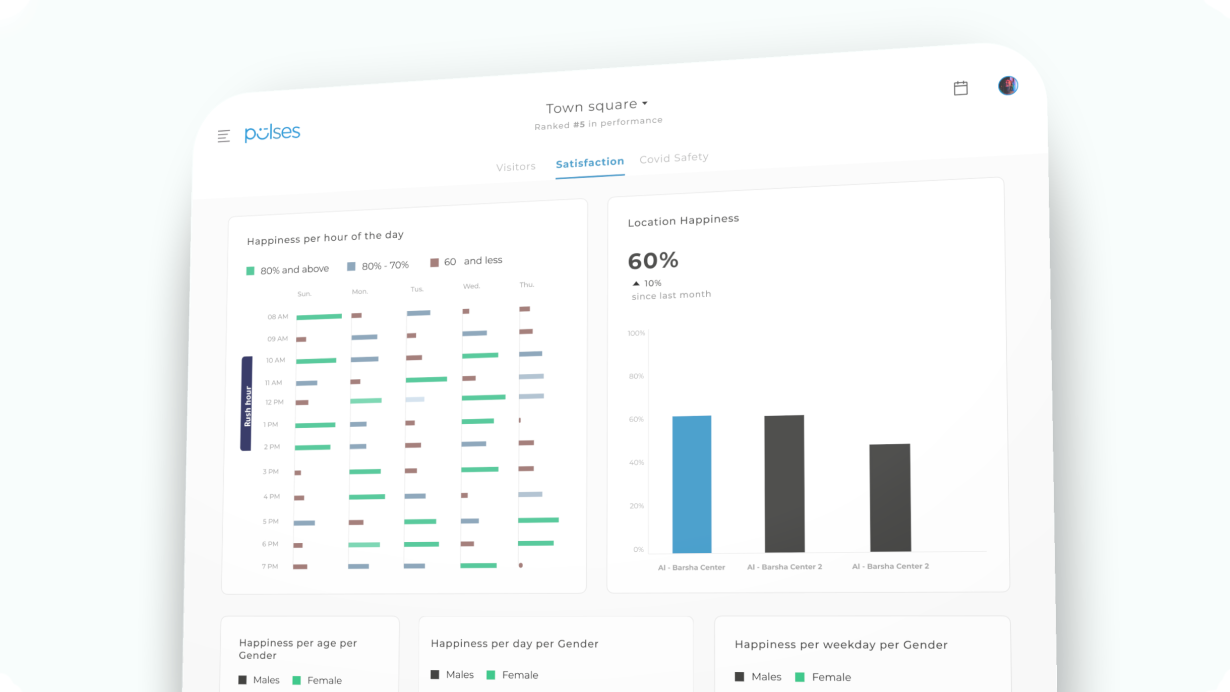
Task: Click the '1 PM' row label
Action: click(x=271, y=425)
